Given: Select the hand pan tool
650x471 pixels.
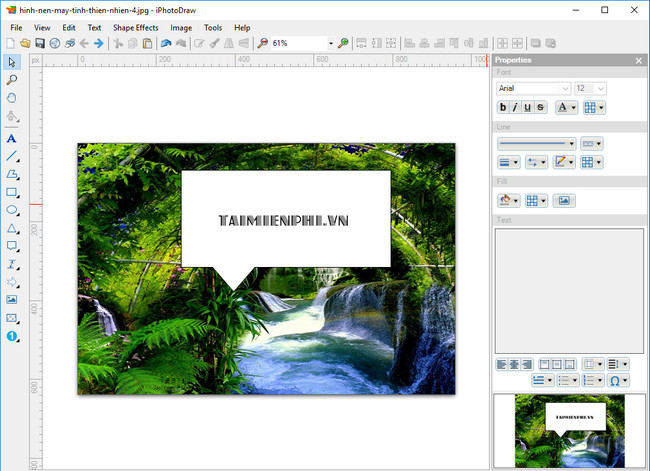Looking at the screenshot, I should pos(12,98).
